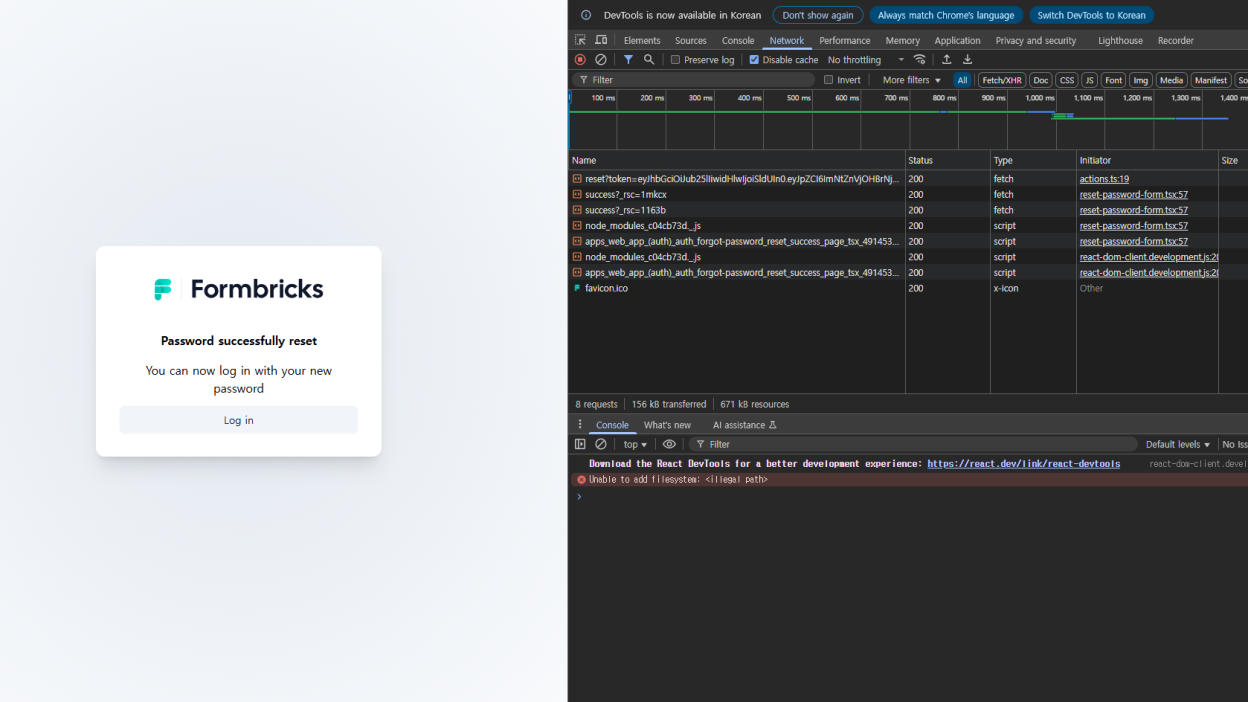The image size is (1248, 702).
Task: Switch to the Sources tab
Action: point(691,40)
